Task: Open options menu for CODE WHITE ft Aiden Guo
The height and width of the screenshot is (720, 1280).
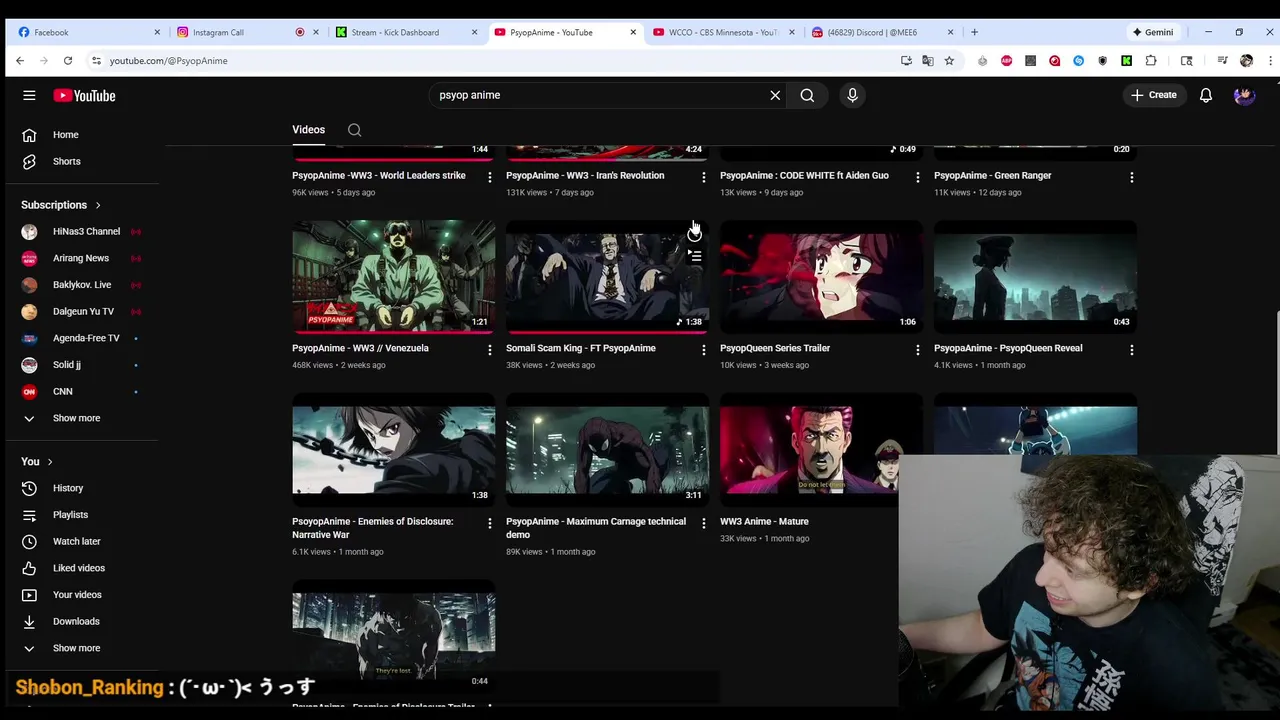Action: [x=917, y=177]
